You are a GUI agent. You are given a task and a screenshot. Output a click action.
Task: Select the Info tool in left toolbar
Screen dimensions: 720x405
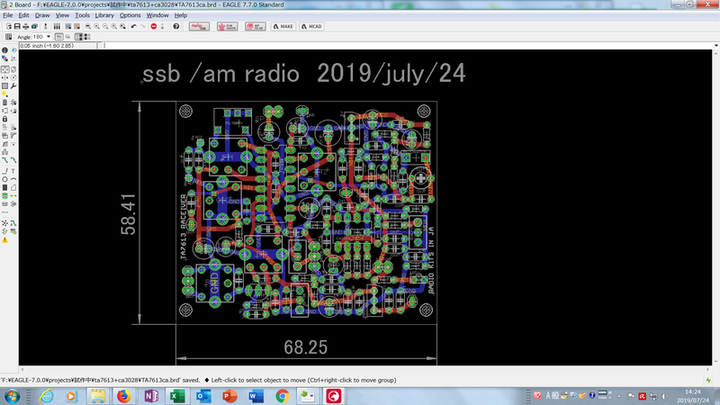click(x=4, y=50)
